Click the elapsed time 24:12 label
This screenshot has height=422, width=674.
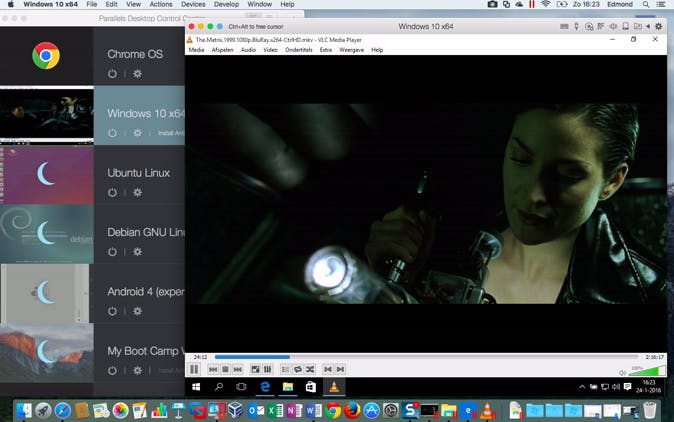(200, 357)
